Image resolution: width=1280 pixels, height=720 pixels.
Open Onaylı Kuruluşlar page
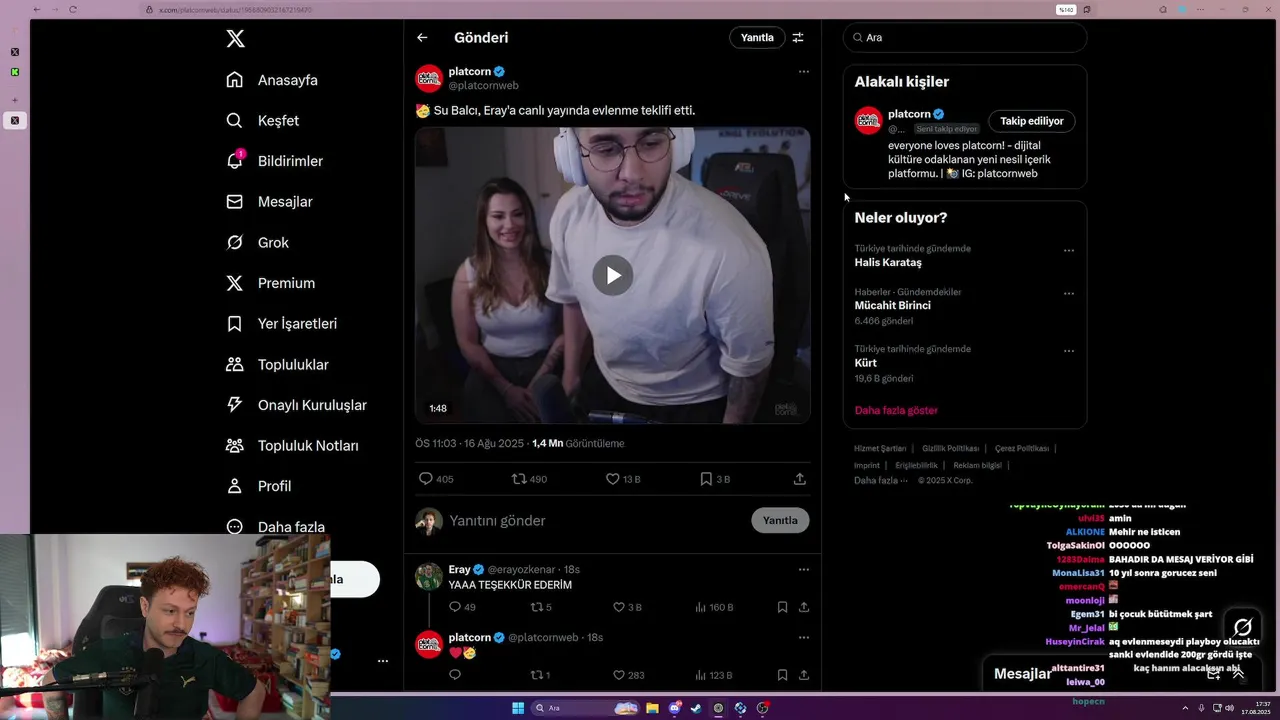297,405
